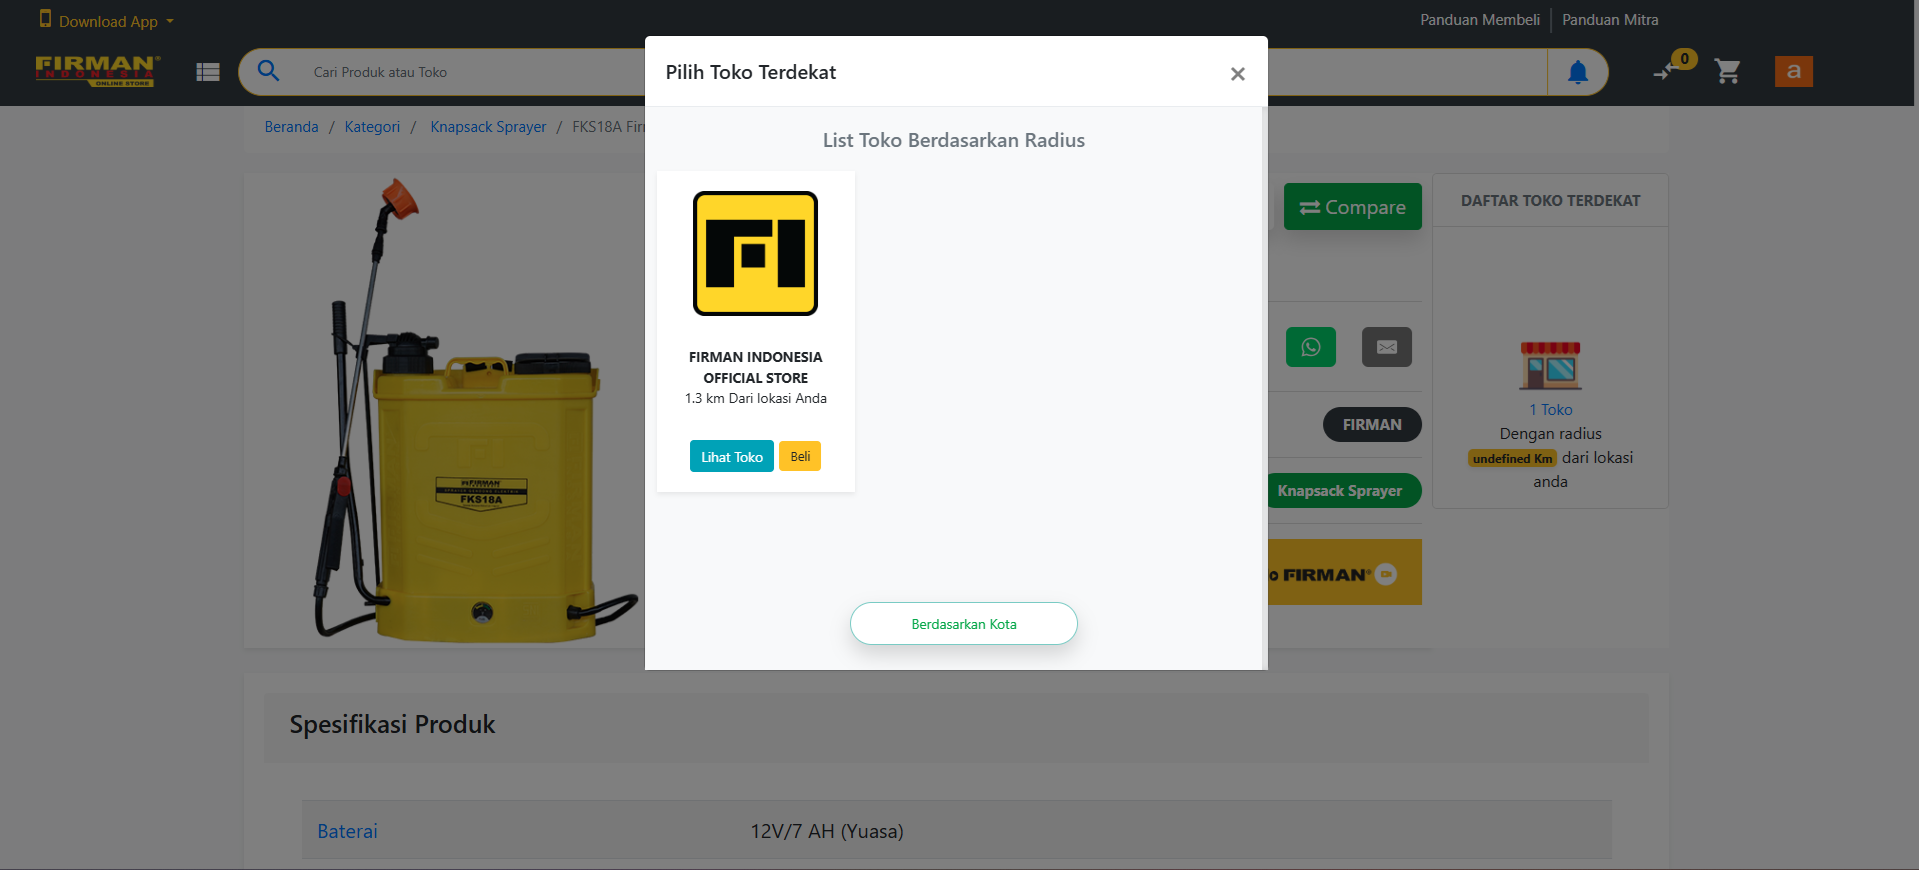Open Panduan Membeli menu link

tap(1479, 20)
